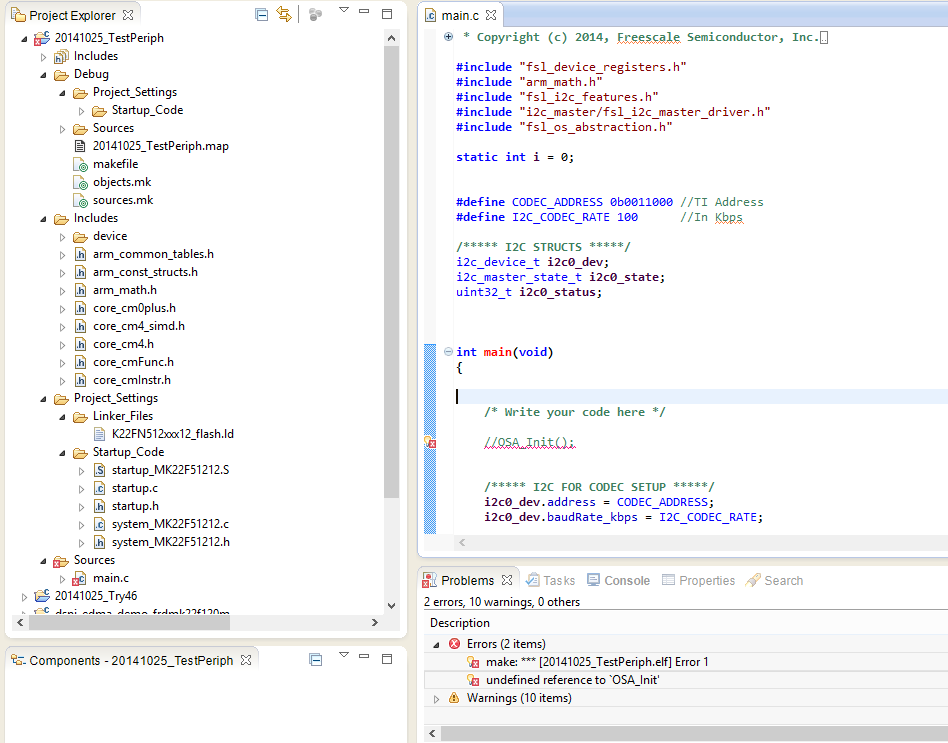Select arm_const_structs.h in the tree
The width and height of the screenshot is (948, 743).
point(145,272)
